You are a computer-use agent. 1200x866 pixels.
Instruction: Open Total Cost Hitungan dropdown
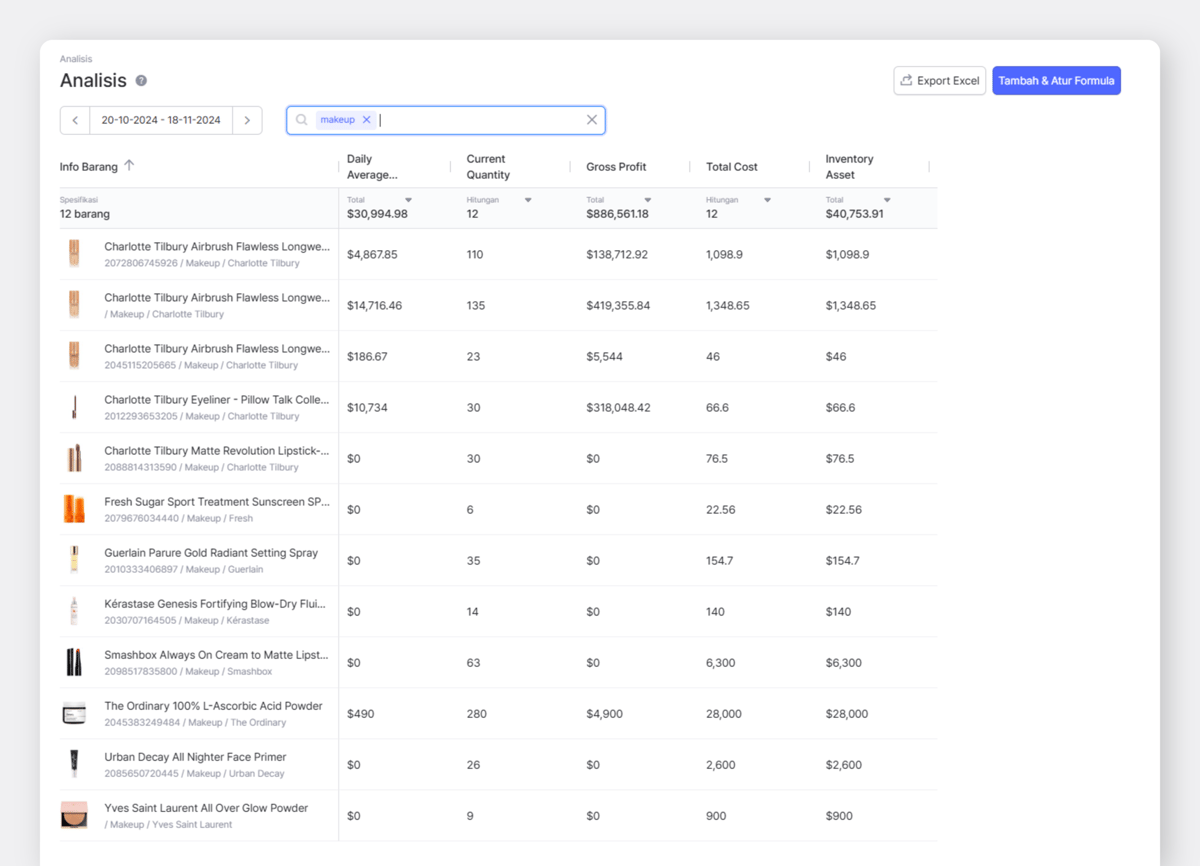coord(767,200)
